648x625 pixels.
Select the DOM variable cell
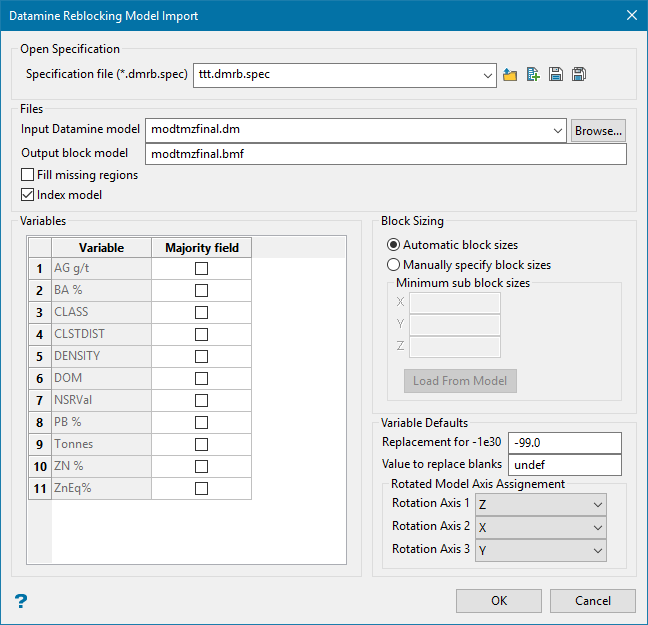point(101,379)
